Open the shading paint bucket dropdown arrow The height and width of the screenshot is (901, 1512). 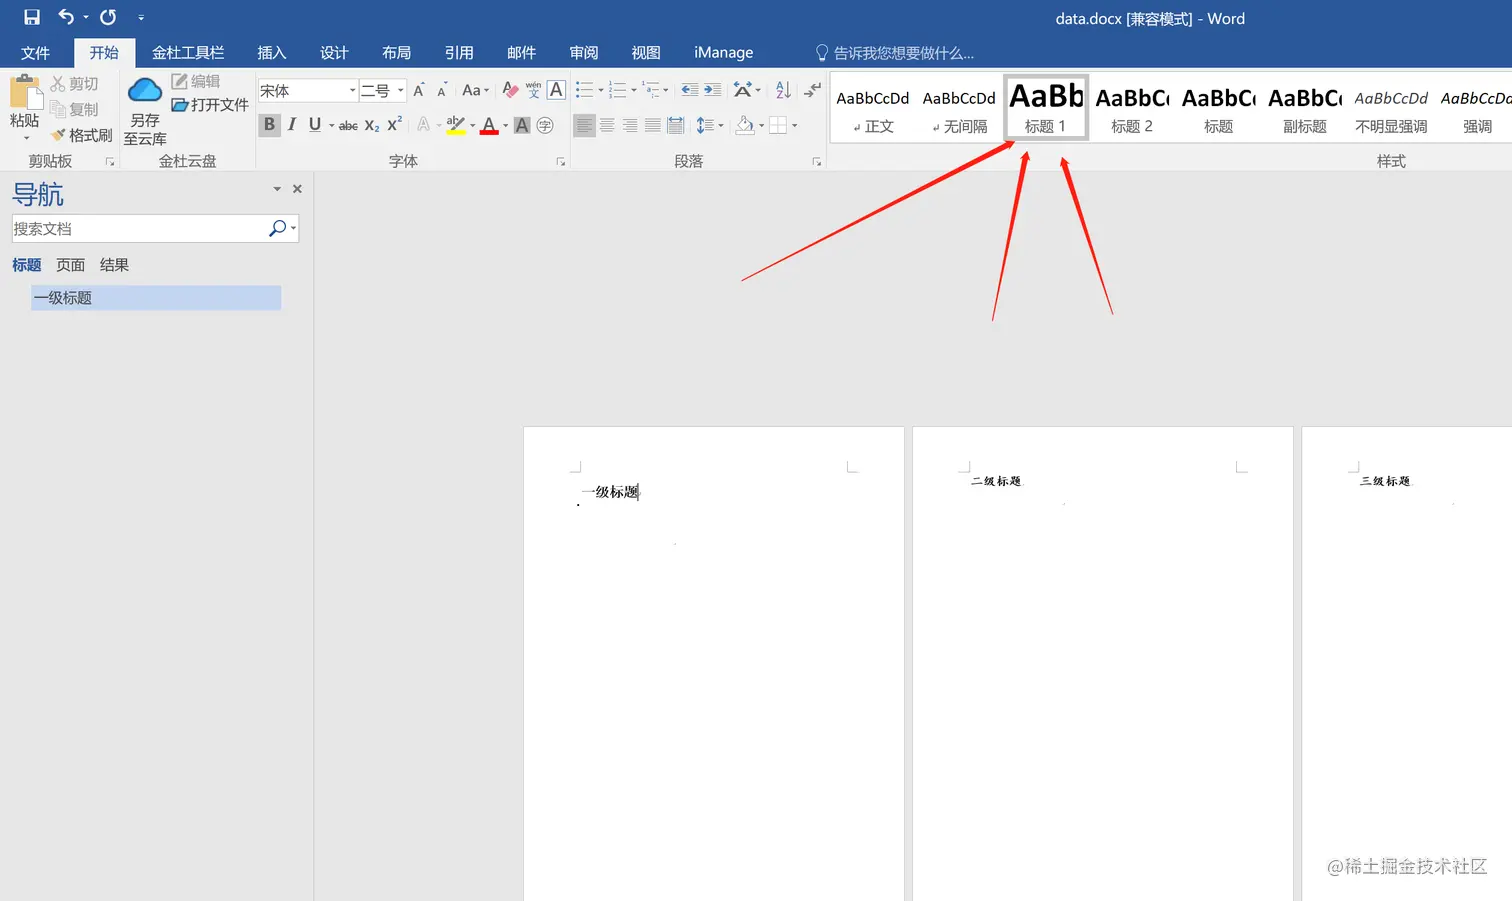[x=762, y=125]
